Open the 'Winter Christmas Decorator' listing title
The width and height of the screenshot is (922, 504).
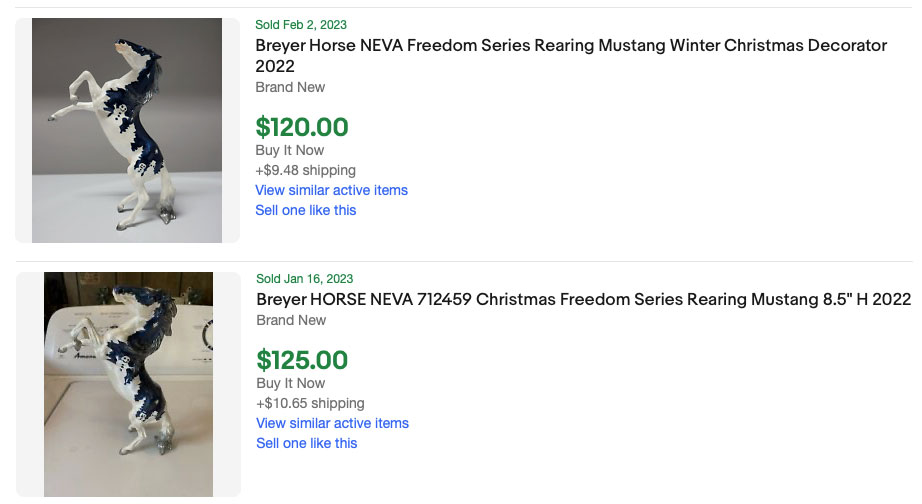(571, 46)
